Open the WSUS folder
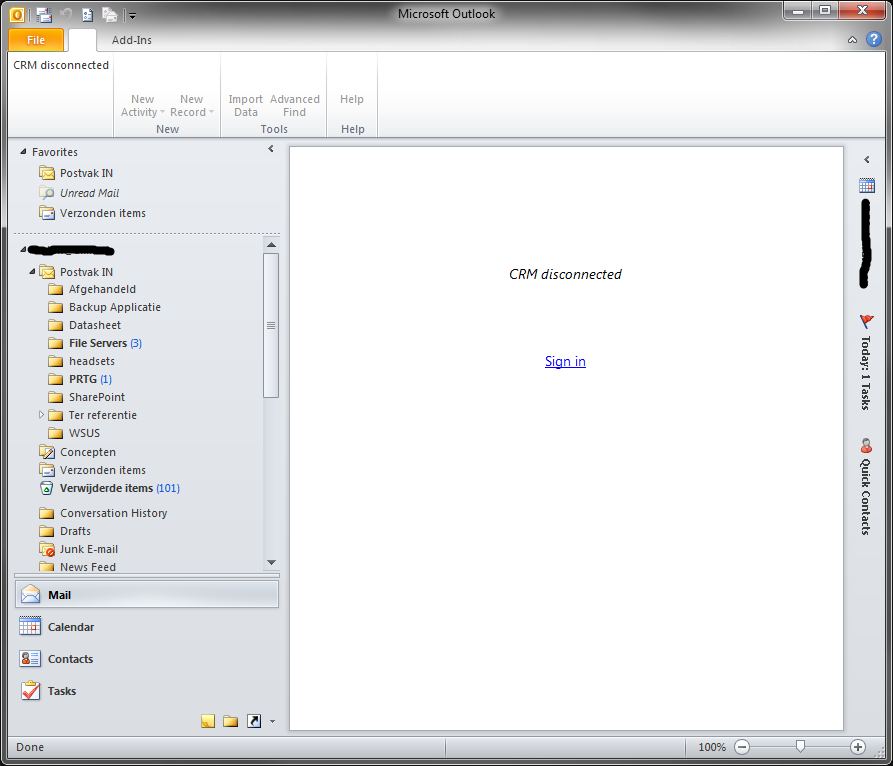This screenshot has width=893, height=766. pos(84,433)
